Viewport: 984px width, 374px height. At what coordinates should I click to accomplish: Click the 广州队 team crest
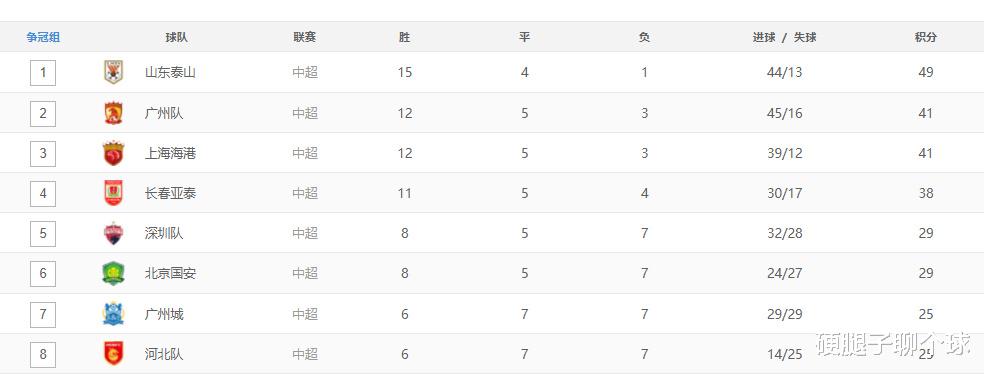point(113,113)
